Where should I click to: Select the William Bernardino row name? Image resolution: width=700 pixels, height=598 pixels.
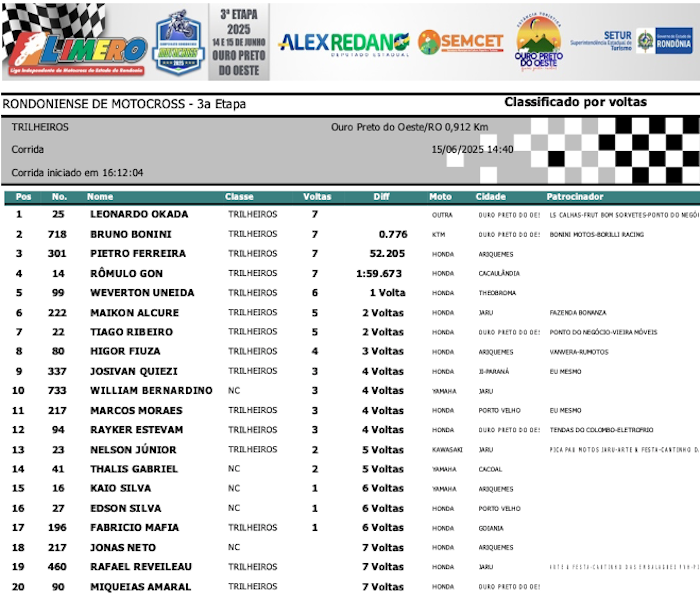(151, 390)
